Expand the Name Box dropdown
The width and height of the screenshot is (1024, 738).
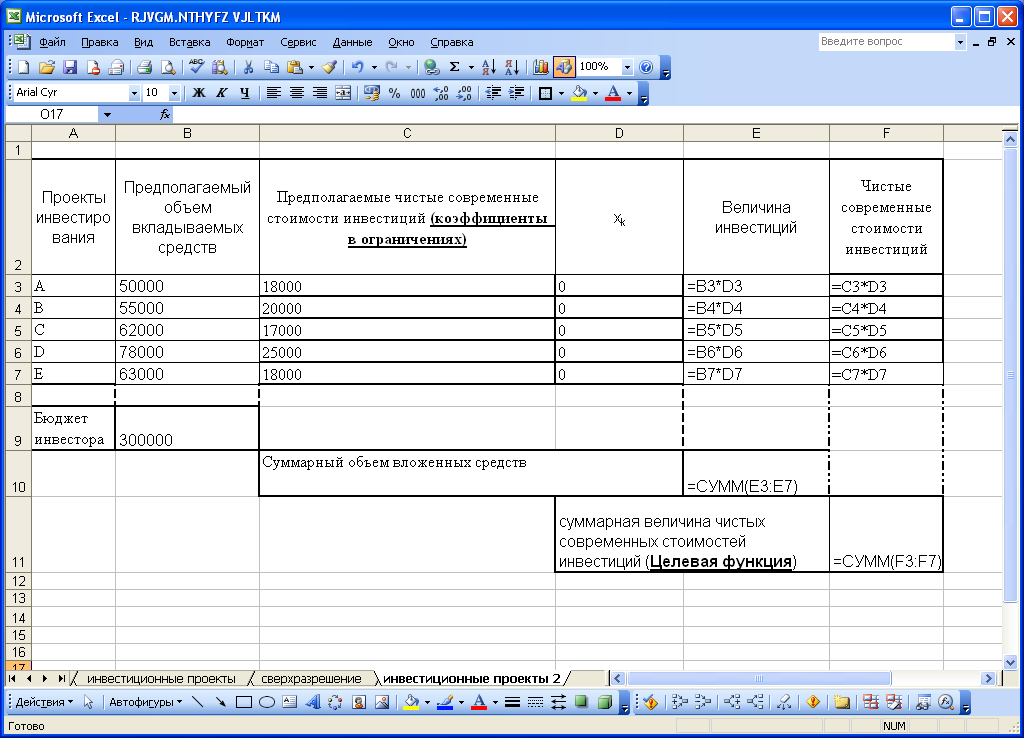(106, 114)
